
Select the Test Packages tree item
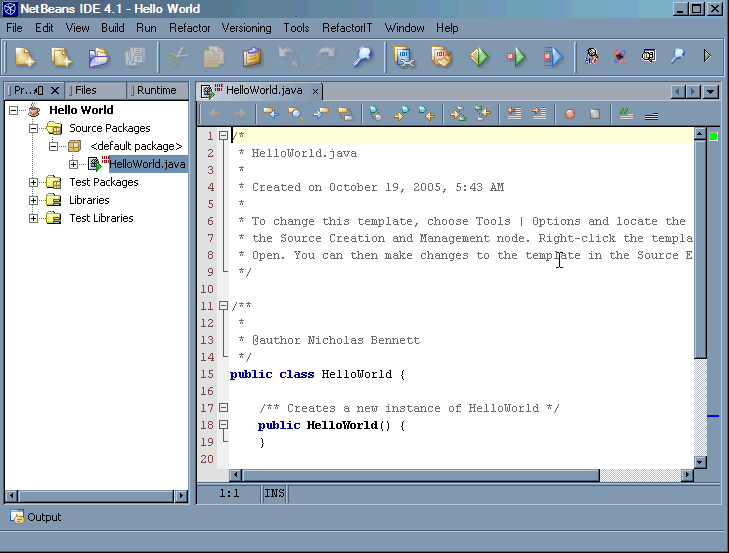[x=104, y=182]
